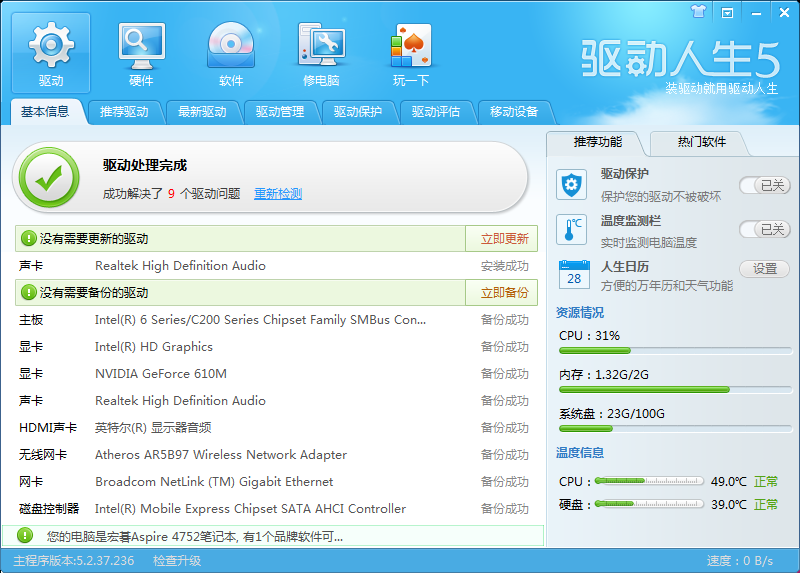Toggle the 温度监测栏 已关 switch
This screenshot has height=573, width=800.
(765, 229)
